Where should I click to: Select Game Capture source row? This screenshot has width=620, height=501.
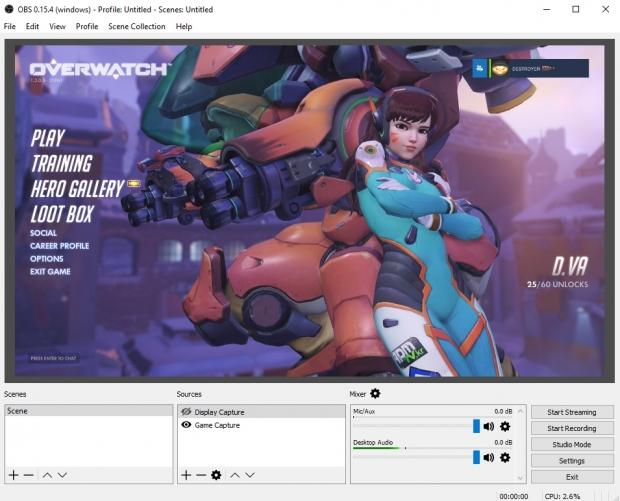click(261, 425)
